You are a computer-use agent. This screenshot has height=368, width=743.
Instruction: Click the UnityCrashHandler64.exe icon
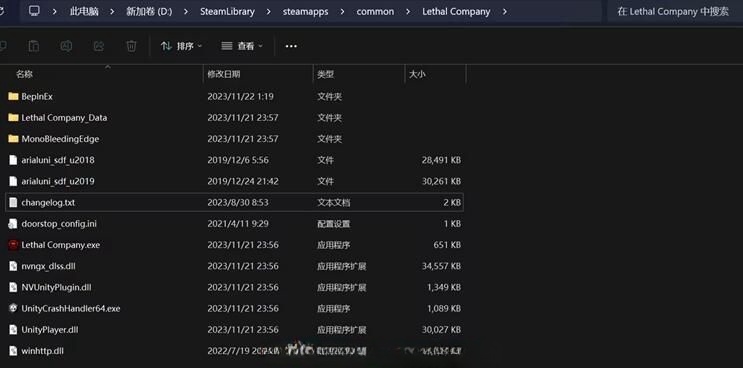(x=13, y=308)
